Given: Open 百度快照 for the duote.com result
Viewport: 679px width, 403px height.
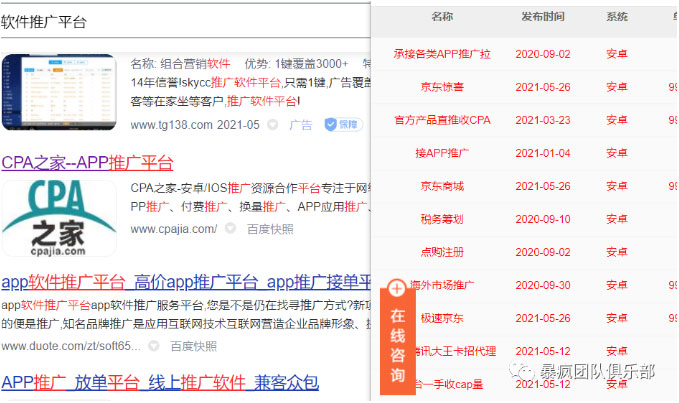Looking at the screenshot, I should tap(194, 346).
